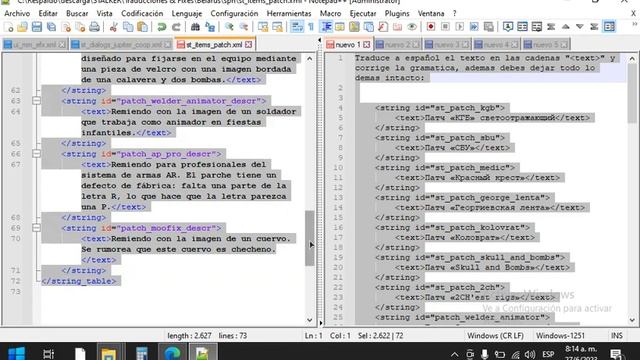The image size is (640, 360).
Task: Save the current file with the Save icon
Action: point(37,27)
